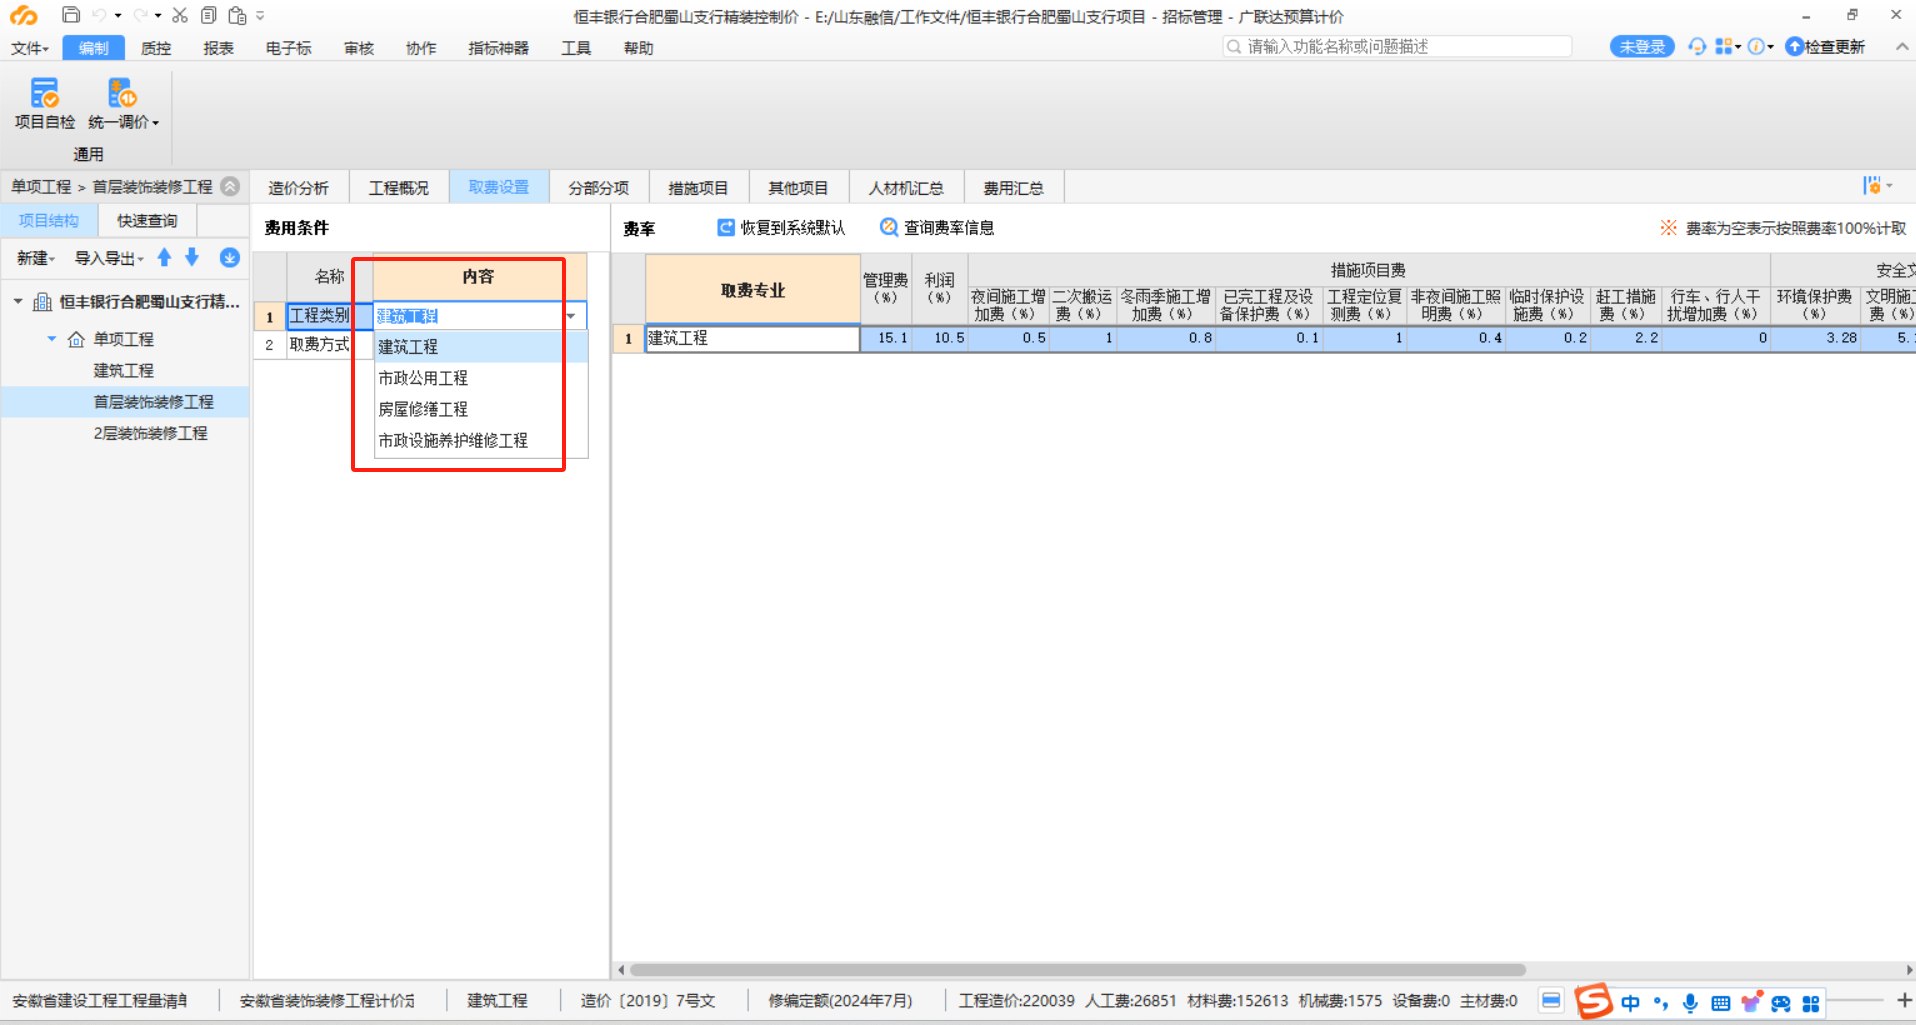Click the horizontal scrollbar of rate table
Image resolution: width=1916 pixels, height=1025 pixels.
pos(1078,969)
